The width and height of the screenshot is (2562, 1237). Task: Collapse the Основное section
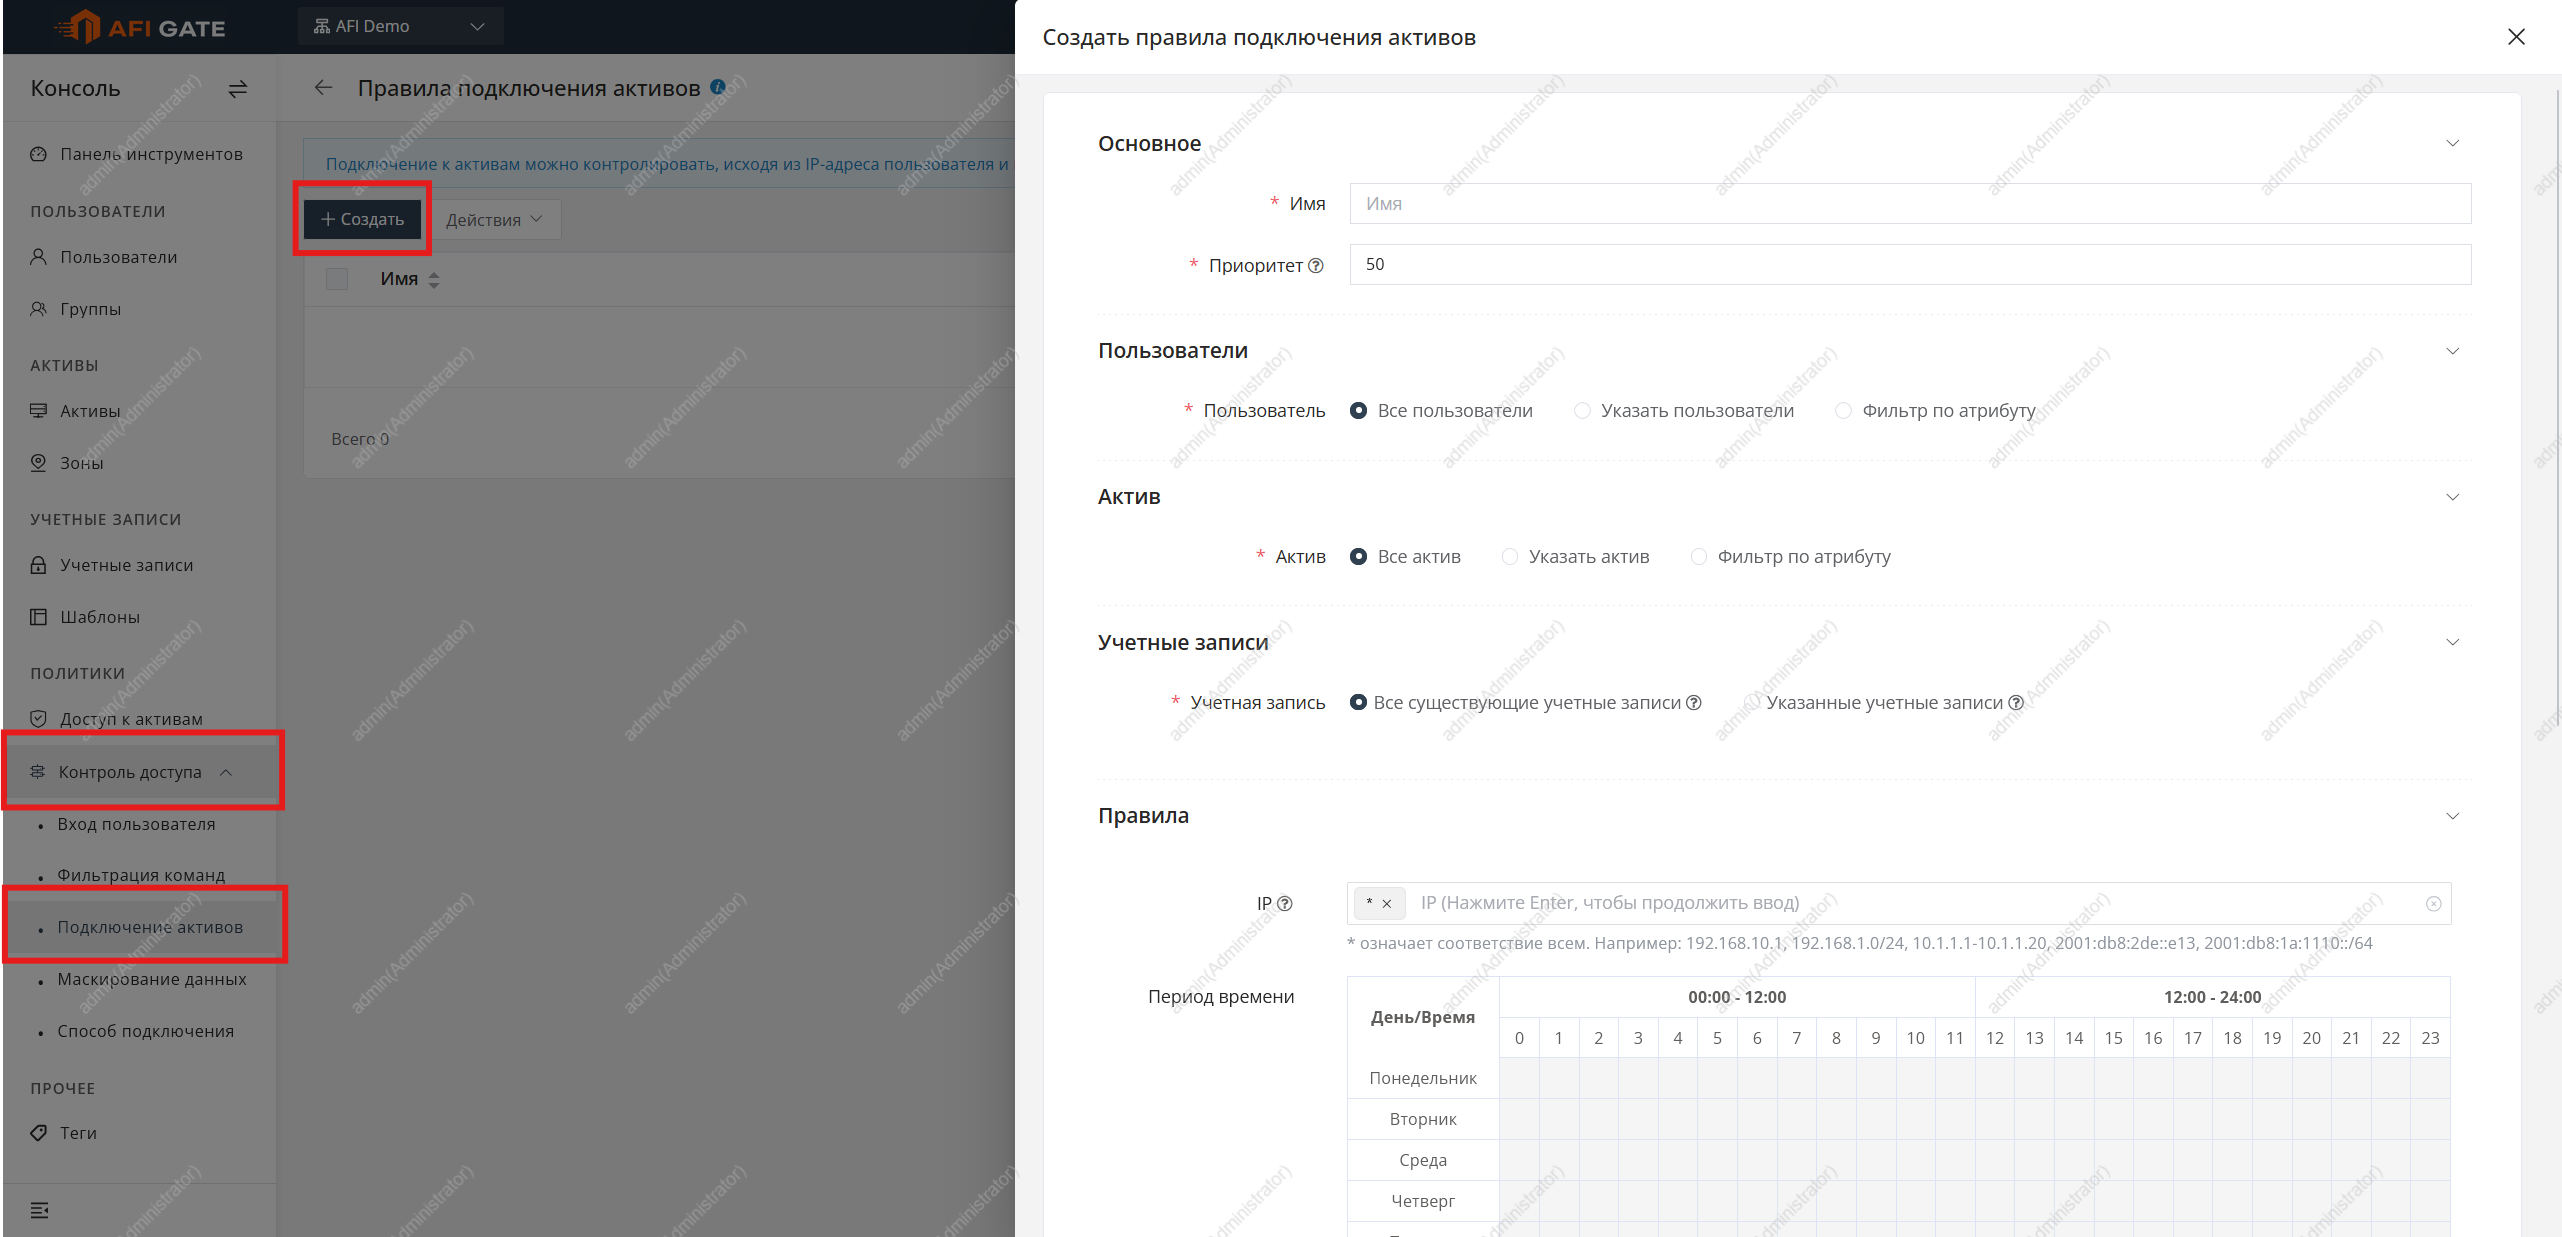pyautogui.click(x=2452, y=144)
